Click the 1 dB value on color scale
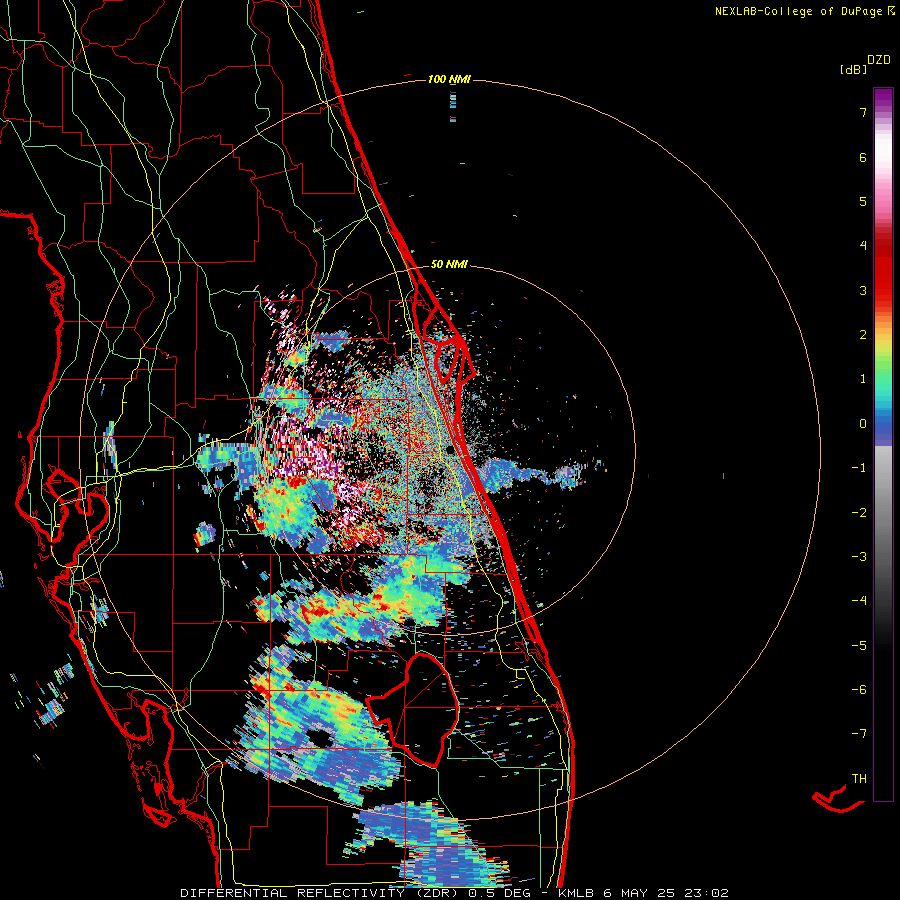Viewport: 900px width, 900px height. 863,379
